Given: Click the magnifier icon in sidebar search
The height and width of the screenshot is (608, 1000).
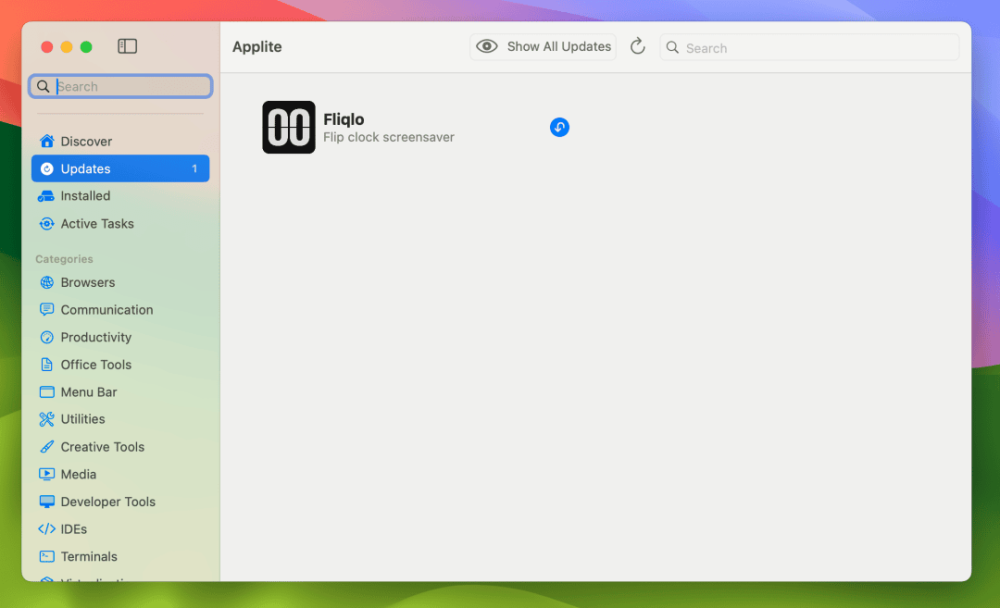Looking at the screenshot, I should (43, 86).
